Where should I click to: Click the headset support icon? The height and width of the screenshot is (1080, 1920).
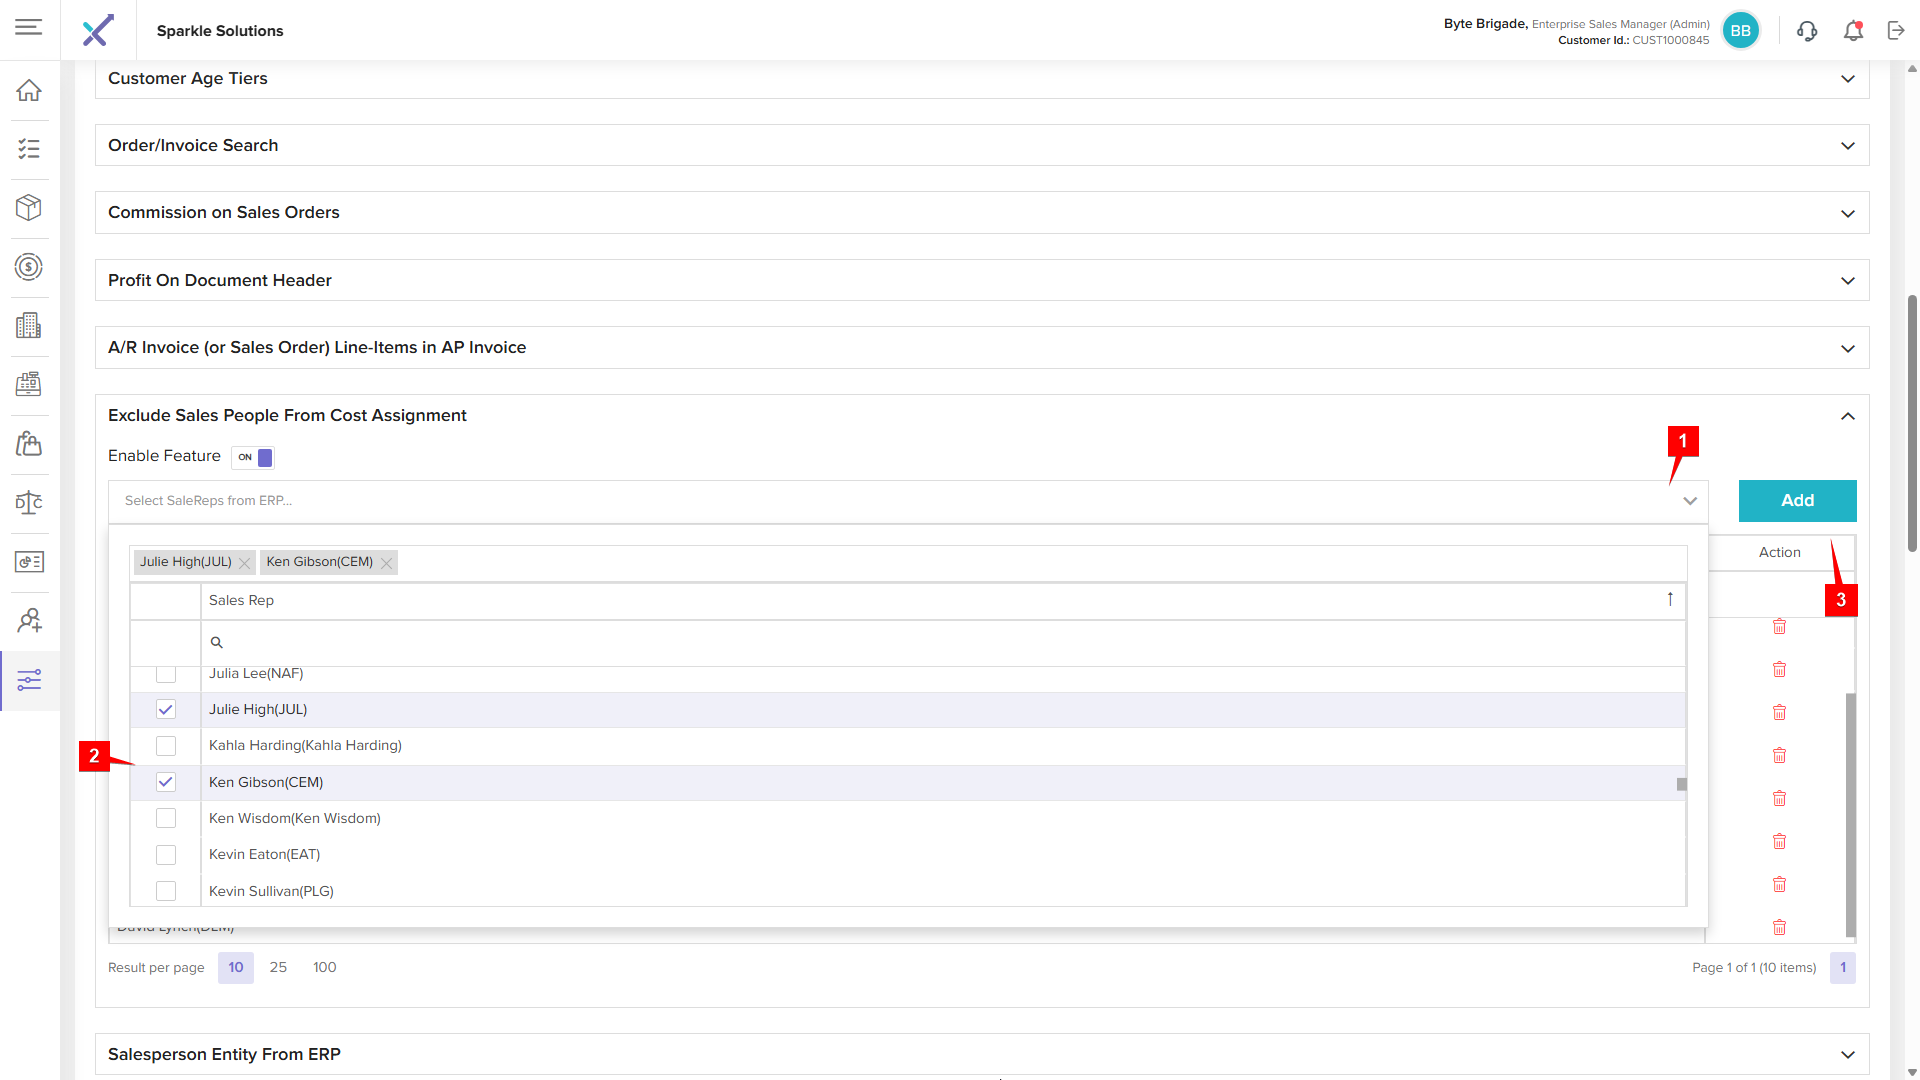1806,31
